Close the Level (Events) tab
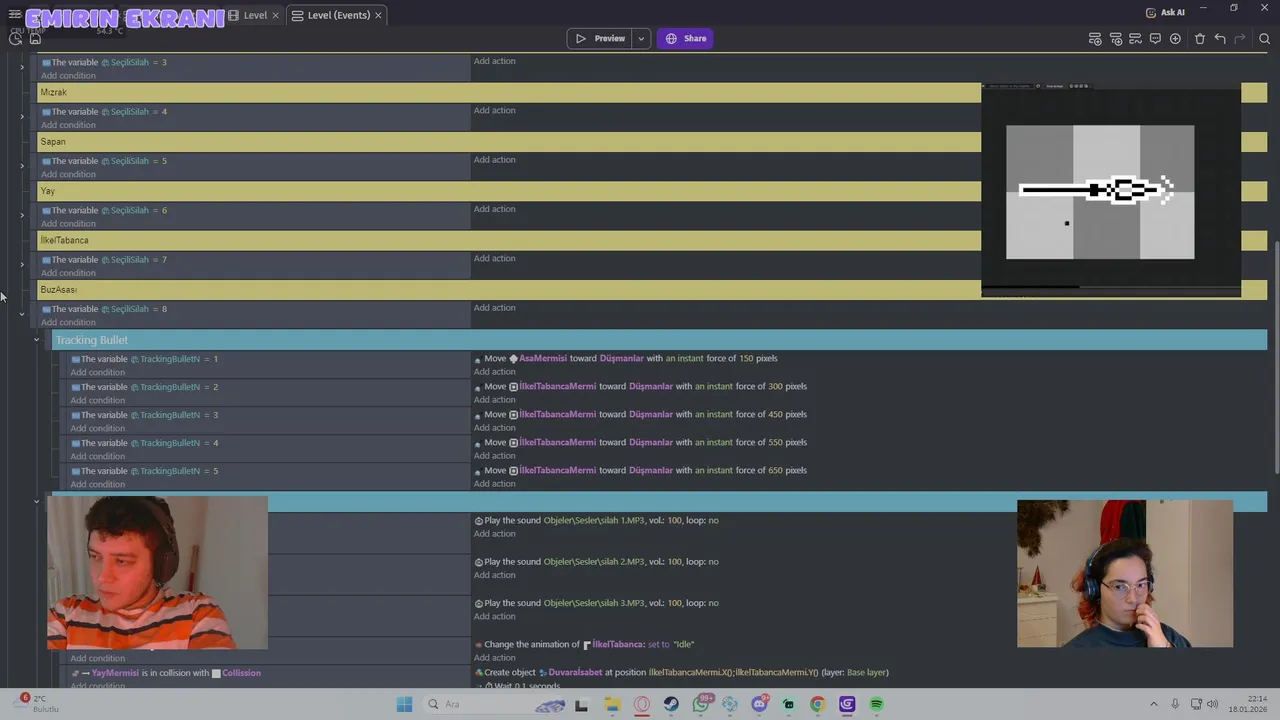This screenshot has height=720, width=1280. (378, 15)
